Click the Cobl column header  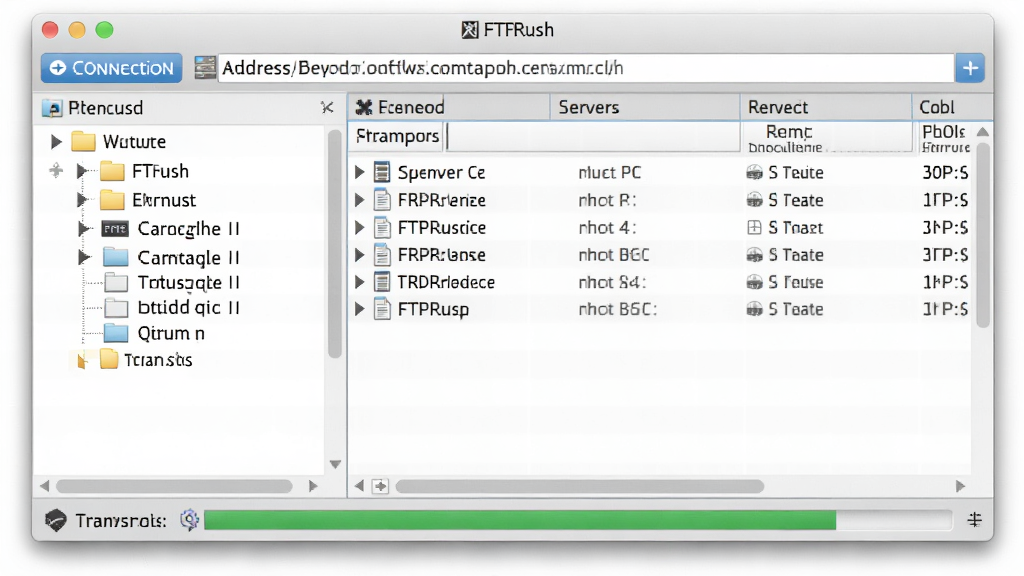click(x=936, y=107)
